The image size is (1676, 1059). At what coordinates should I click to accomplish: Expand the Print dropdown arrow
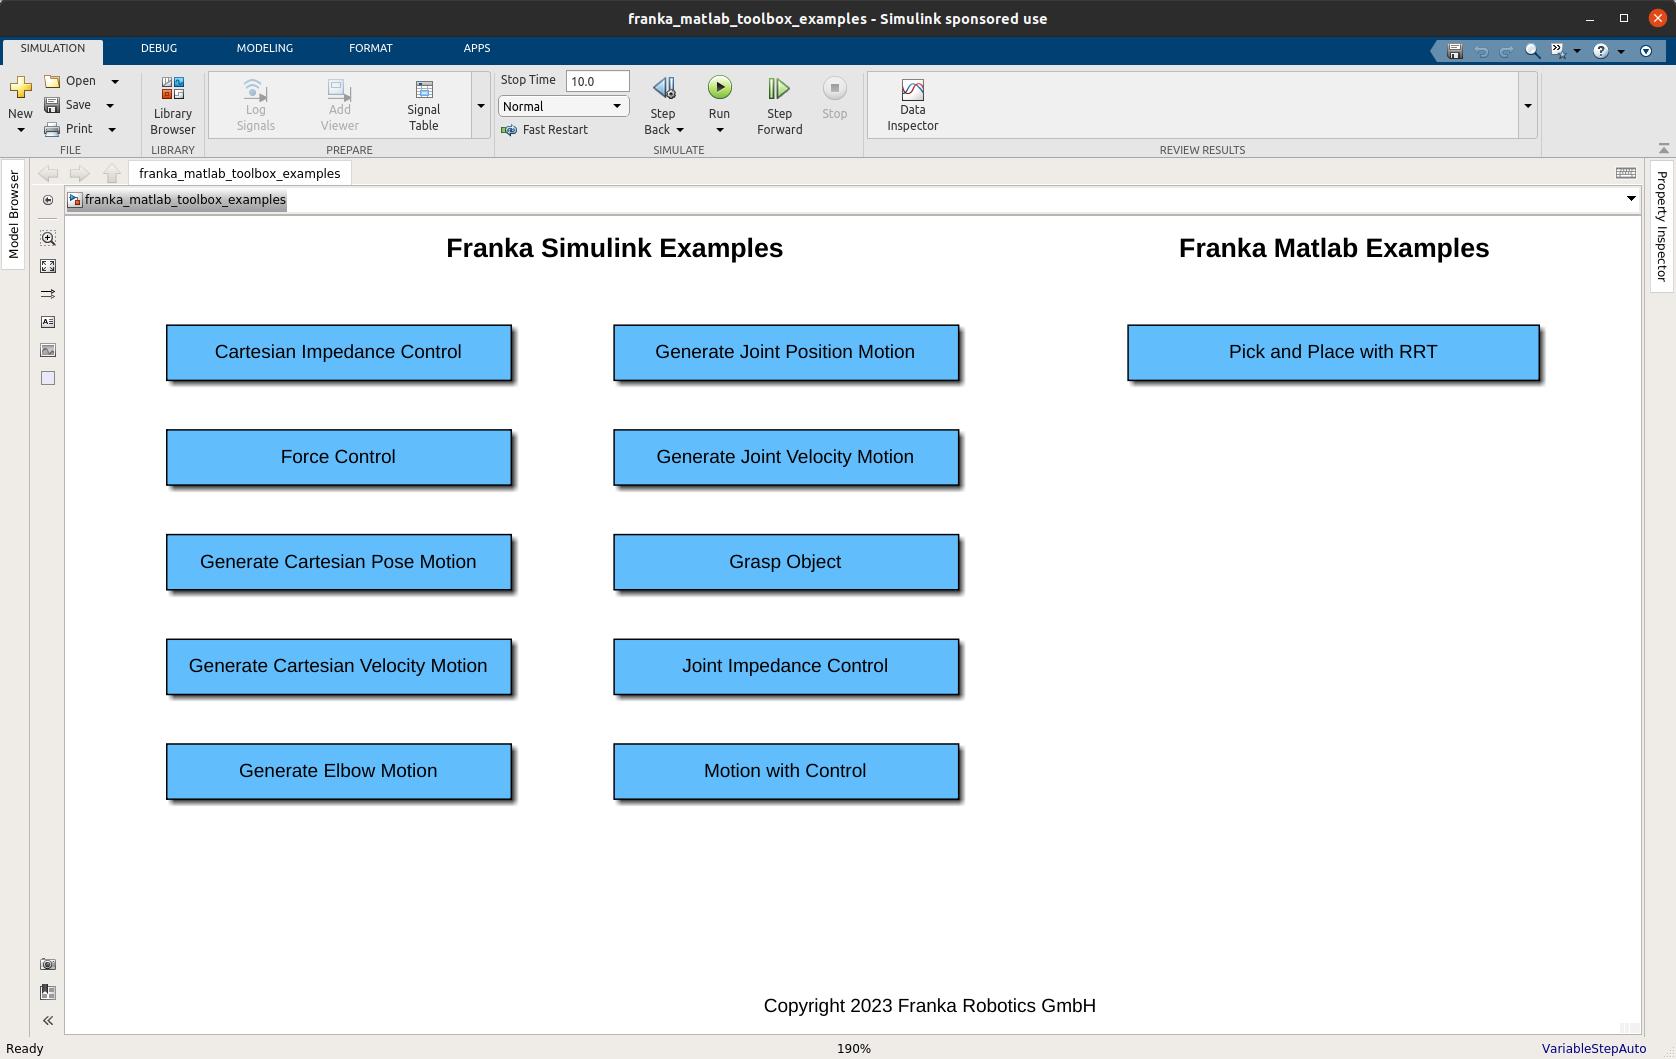pos(112,129)
